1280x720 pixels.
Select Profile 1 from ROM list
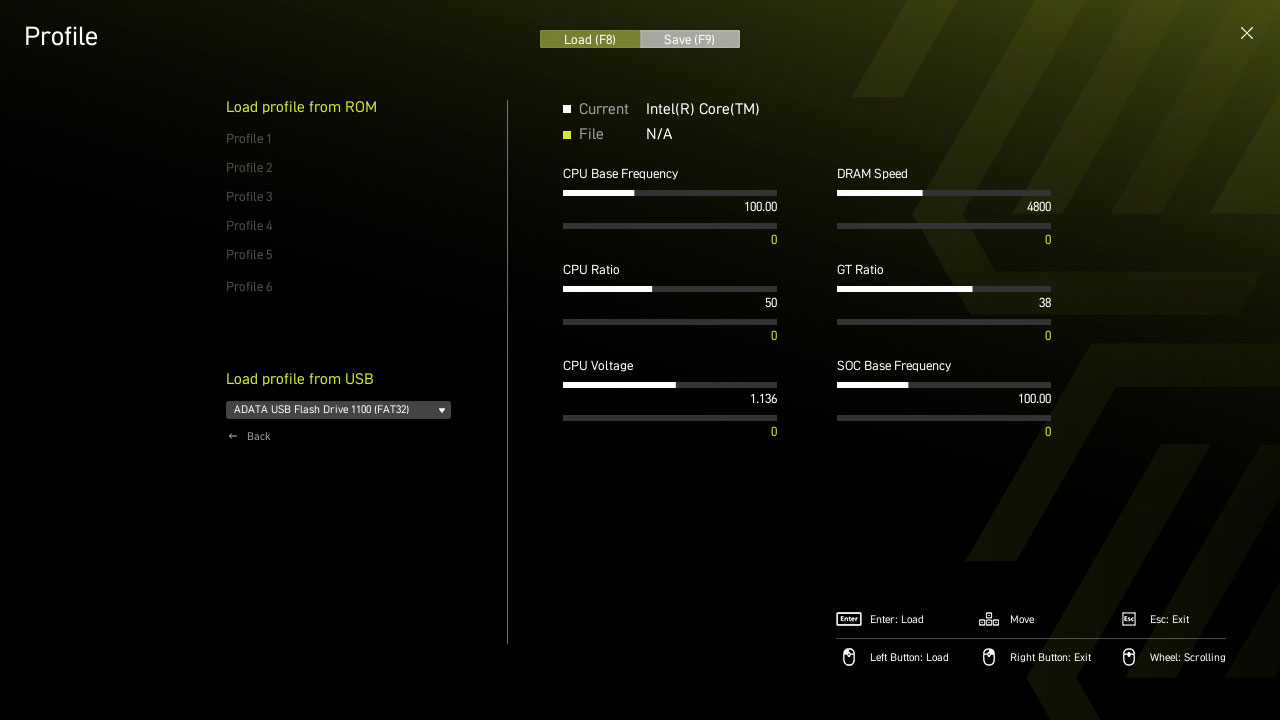click(x=249, y=139)
